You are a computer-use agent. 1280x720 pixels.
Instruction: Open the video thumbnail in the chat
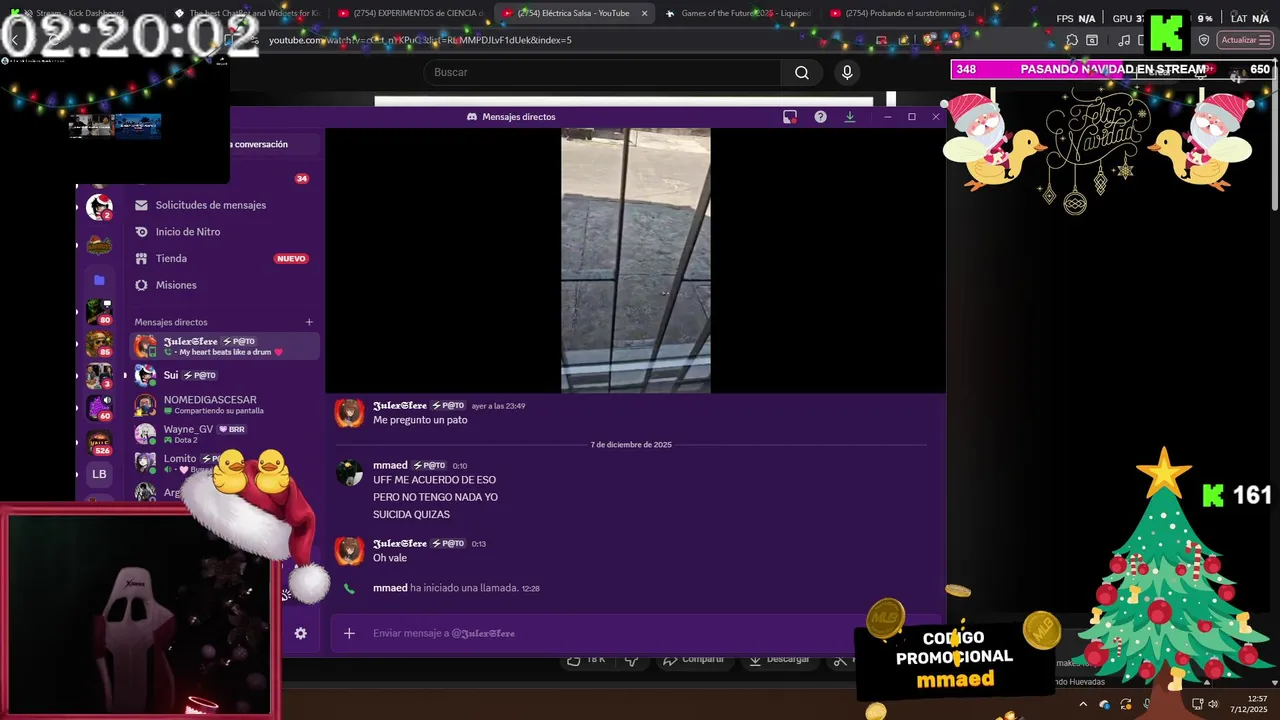(636, 260)
